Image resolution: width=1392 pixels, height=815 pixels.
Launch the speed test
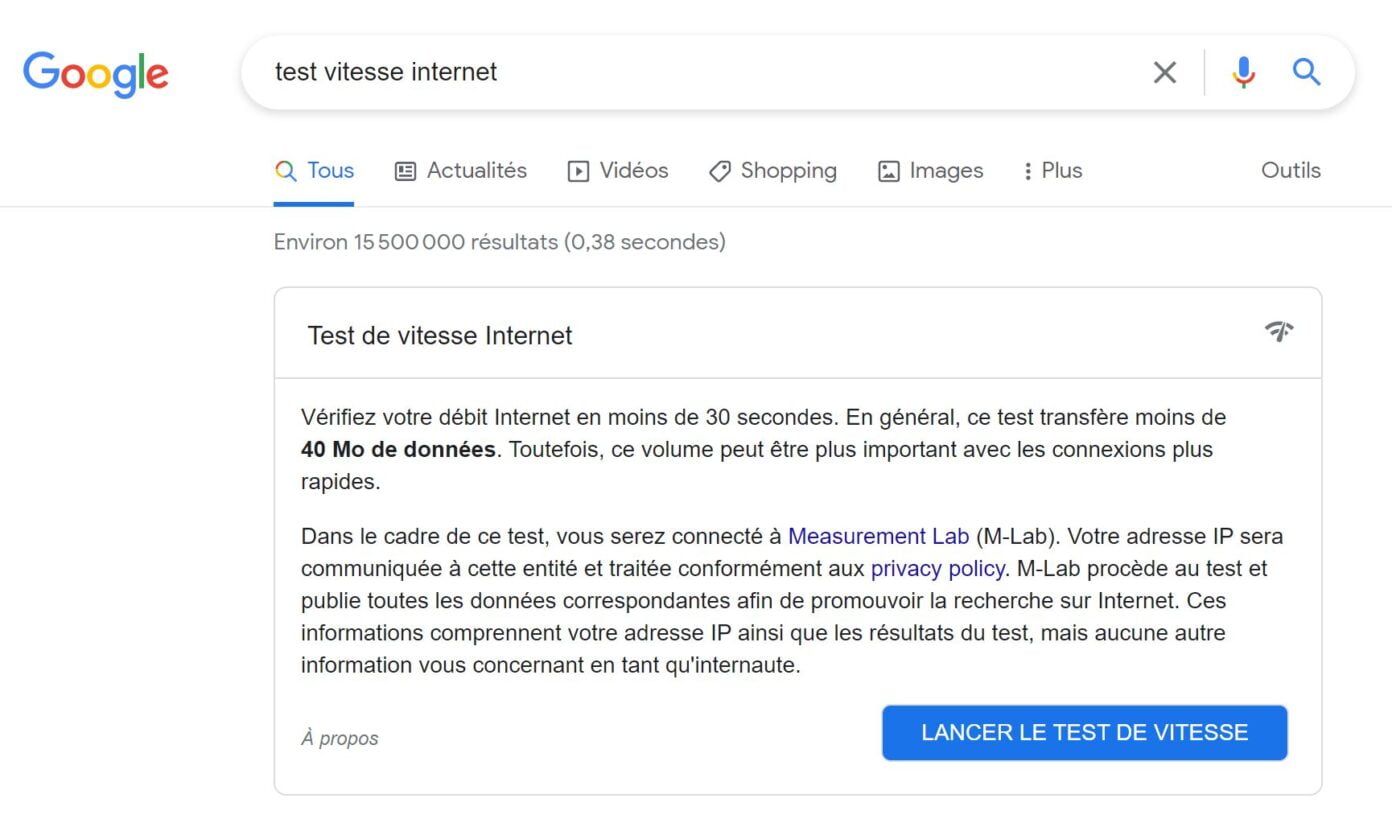[1084, 732]
